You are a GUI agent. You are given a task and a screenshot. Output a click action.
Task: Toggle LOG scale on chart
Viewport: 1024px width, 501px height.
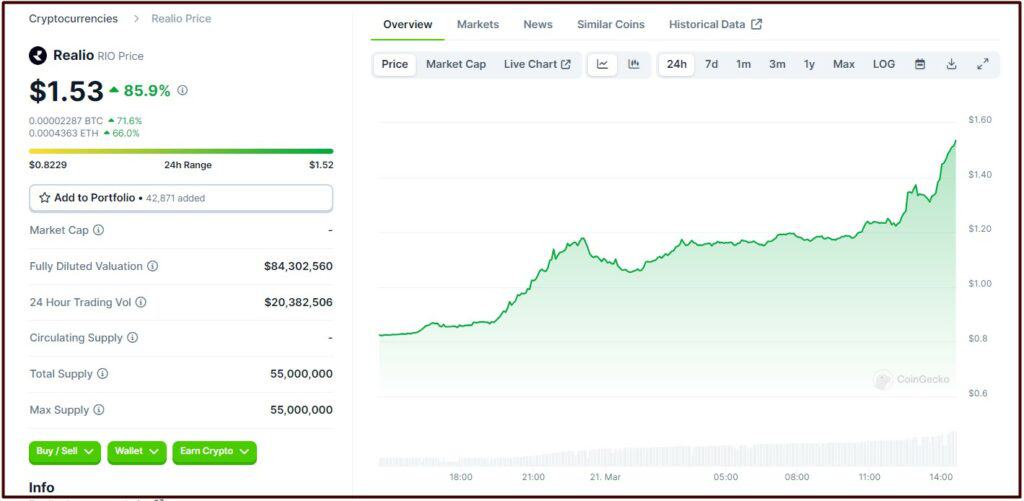884,64
